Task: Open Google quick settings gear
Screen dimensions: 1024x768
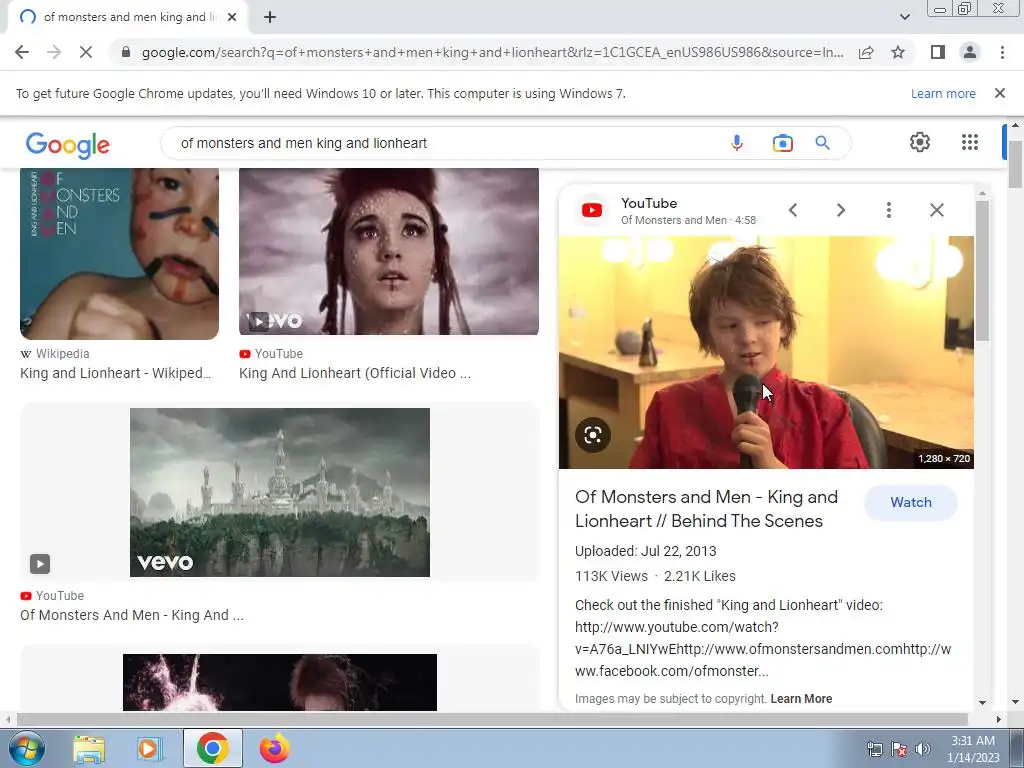Action: [920, 142]
